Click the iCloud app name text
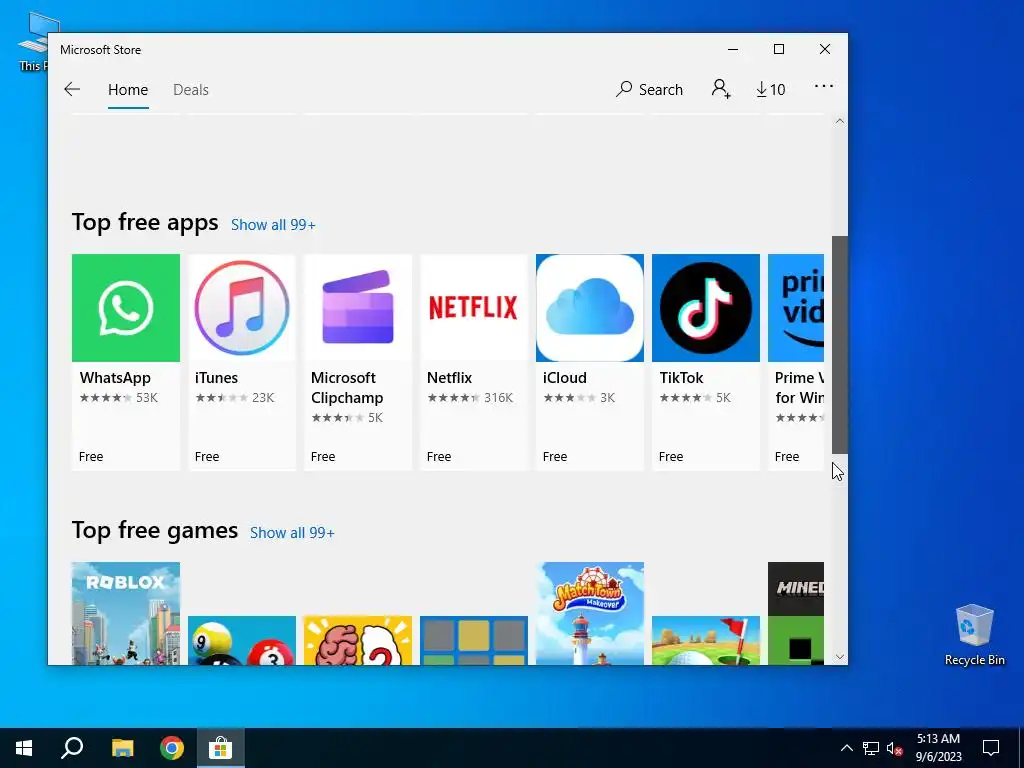Viewport: 1024px width, 768px height. (x=565, y=377)
